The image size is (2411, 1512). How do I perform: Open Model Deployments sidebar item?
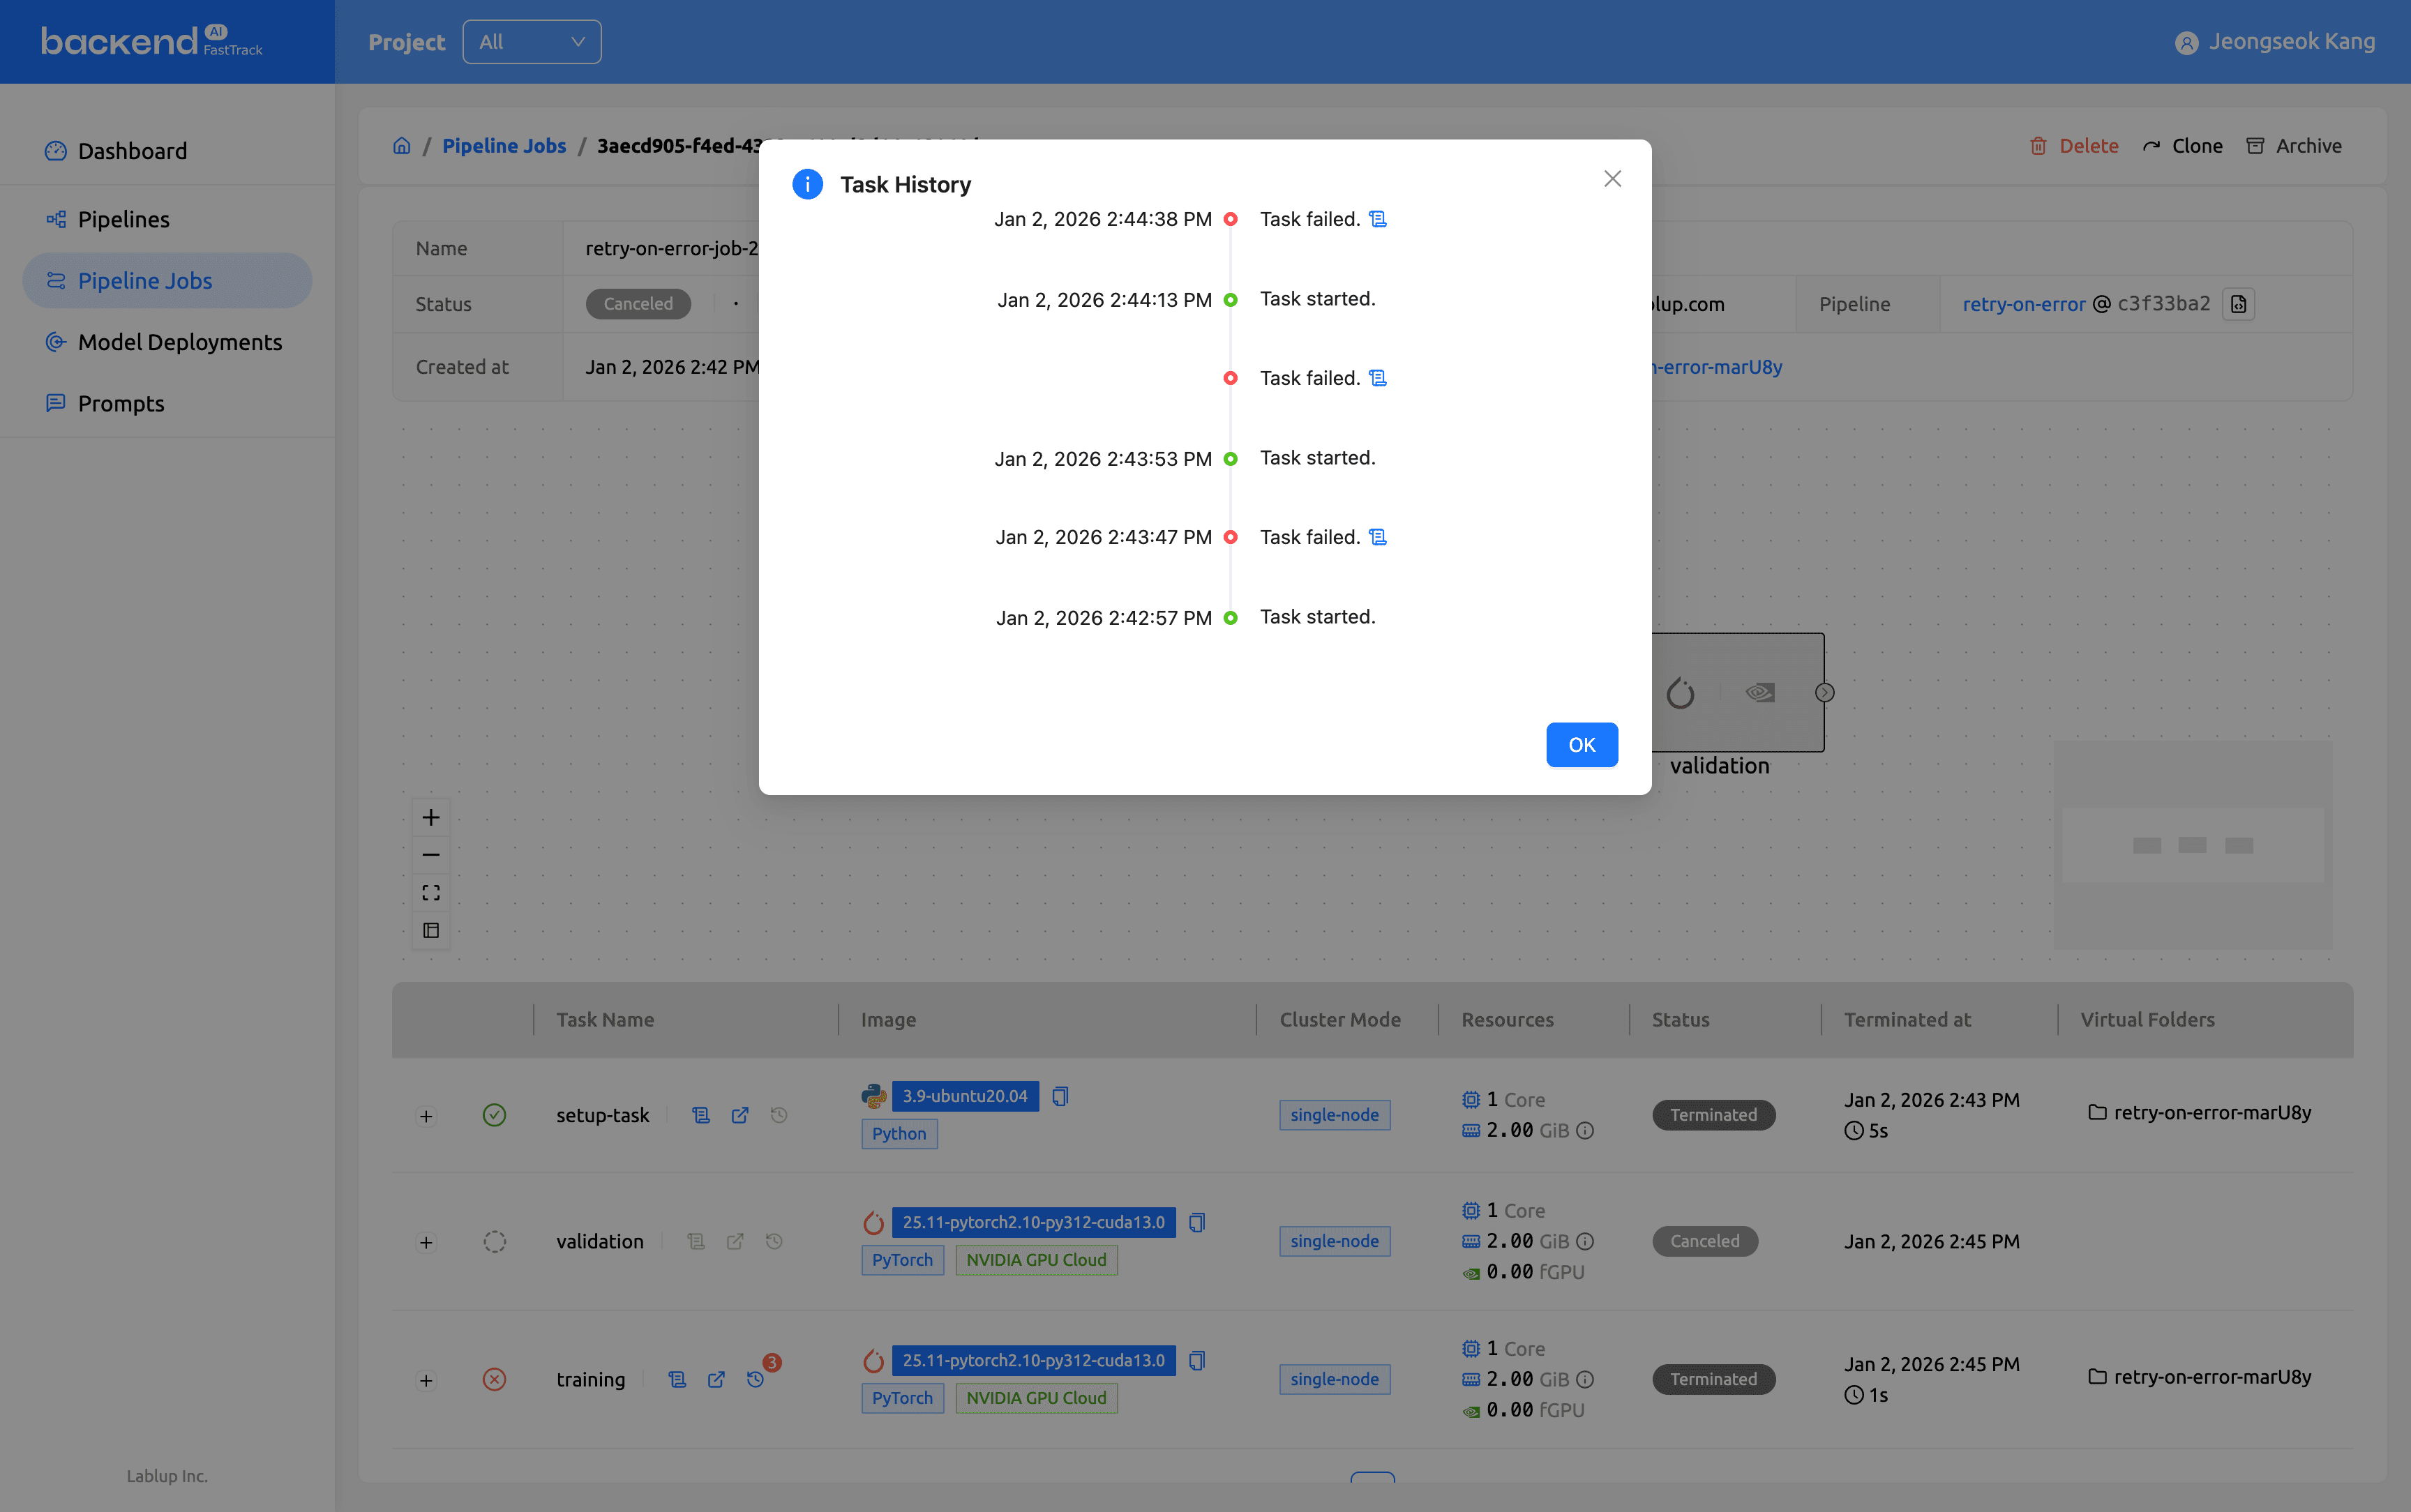point(180,342)
